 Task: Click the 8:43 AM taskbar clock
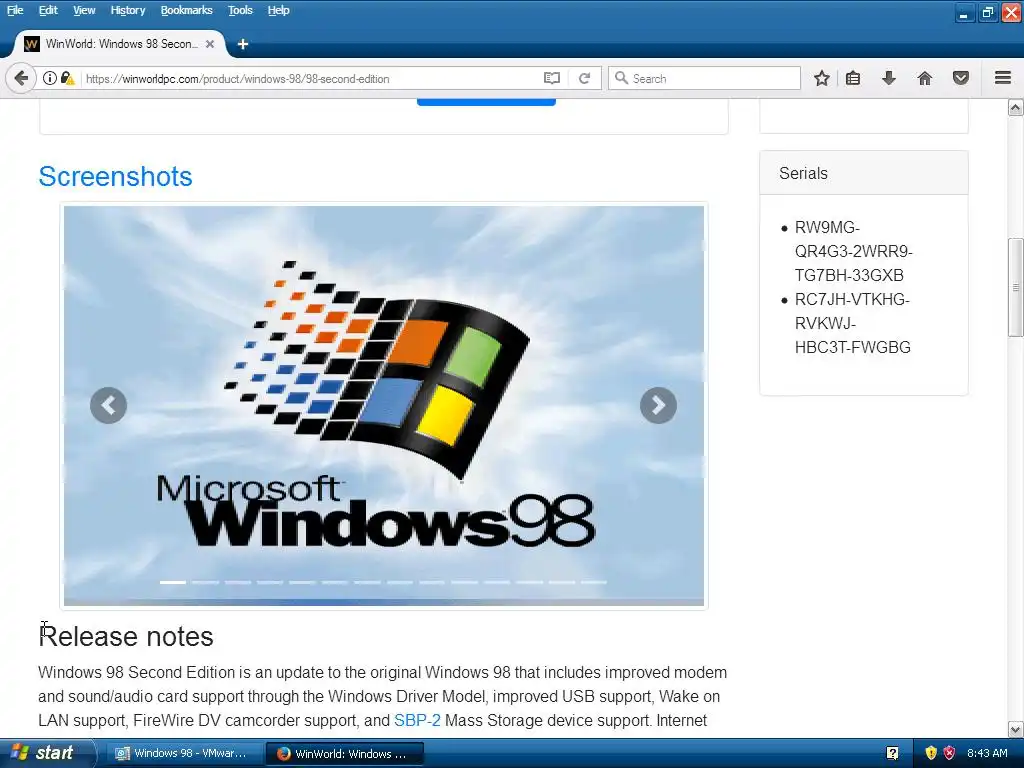(987, 753)
